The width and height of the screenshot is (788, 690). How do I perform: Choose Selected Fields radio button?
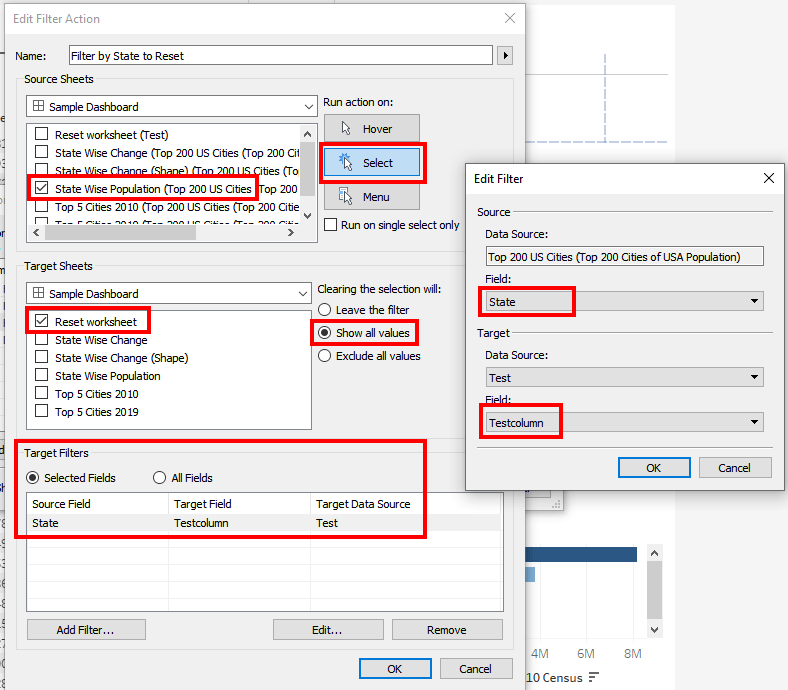click(x=33, y=477)
